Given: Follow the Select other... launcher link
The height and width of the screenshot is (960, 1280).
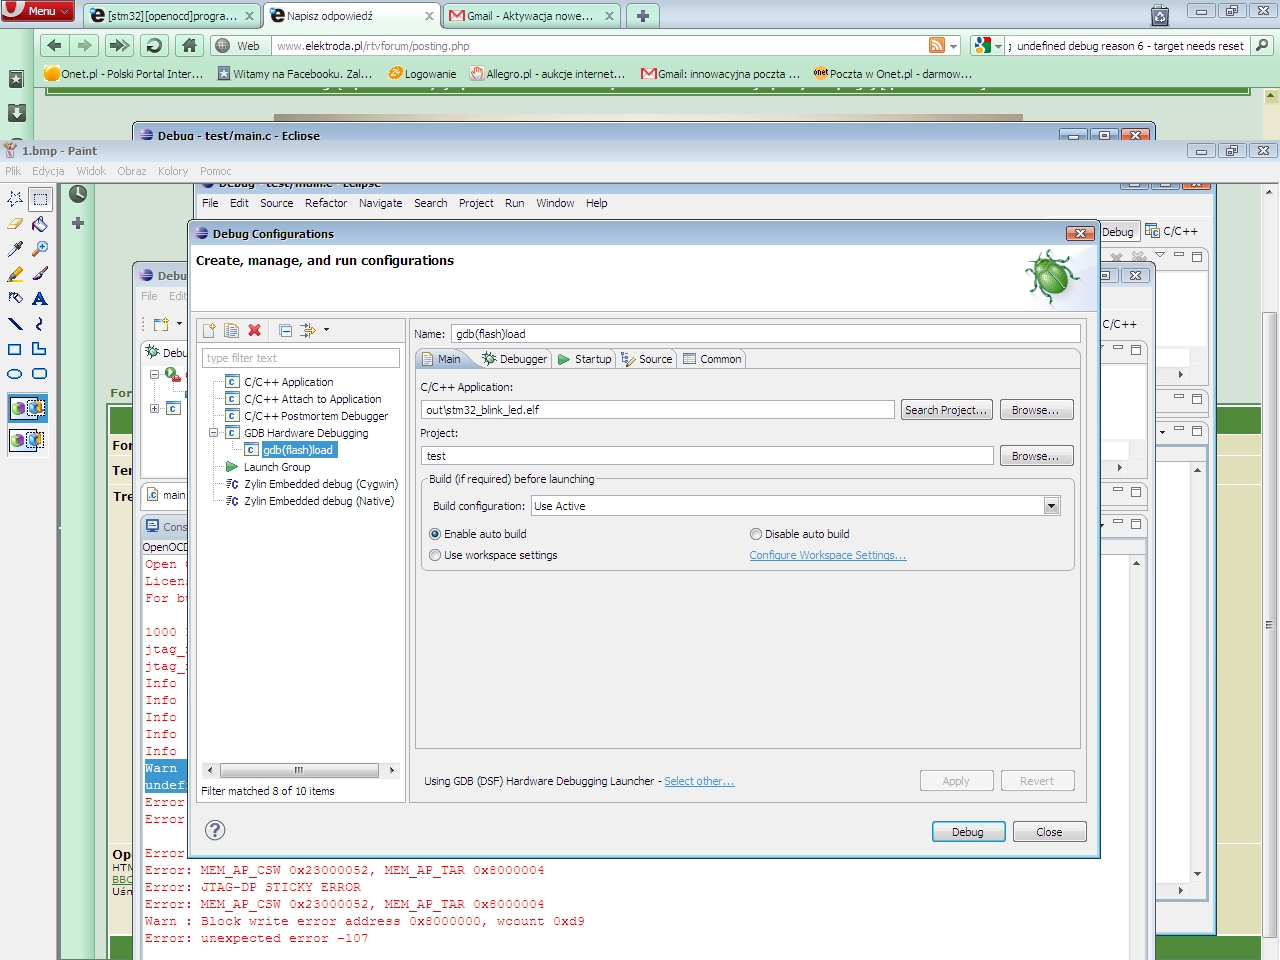Looking at the screenshot, I should [x=699, y=781].
